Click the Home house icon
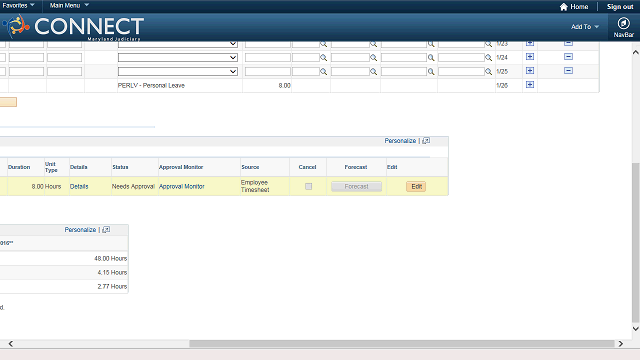The width and height of the screenshot is (640, 360). click(x=564, y=7)
